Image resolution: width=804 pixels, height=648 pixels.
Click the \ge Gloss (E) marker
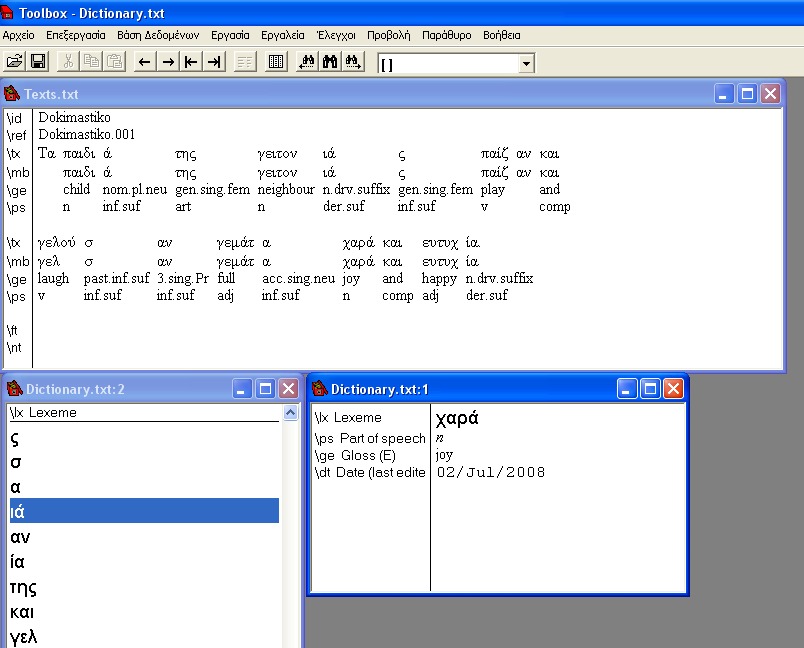[x=355, y=455]
